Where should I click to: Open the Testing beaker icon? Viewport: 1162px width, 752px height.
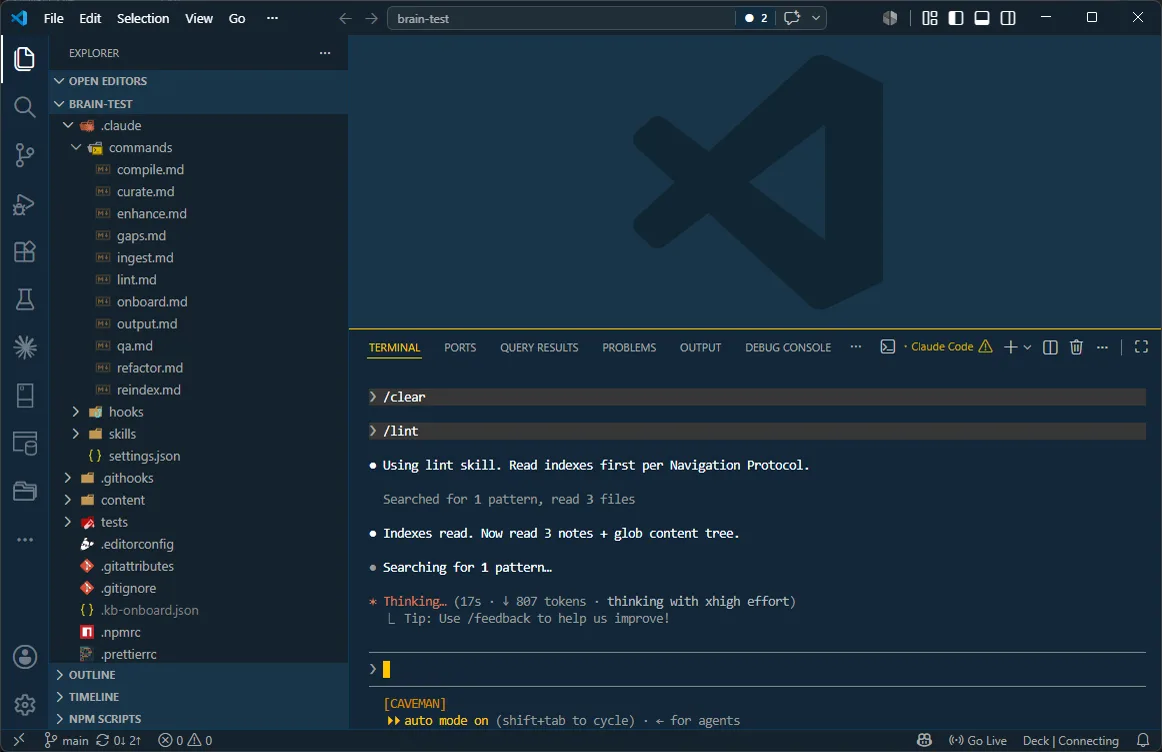(24, 299)
